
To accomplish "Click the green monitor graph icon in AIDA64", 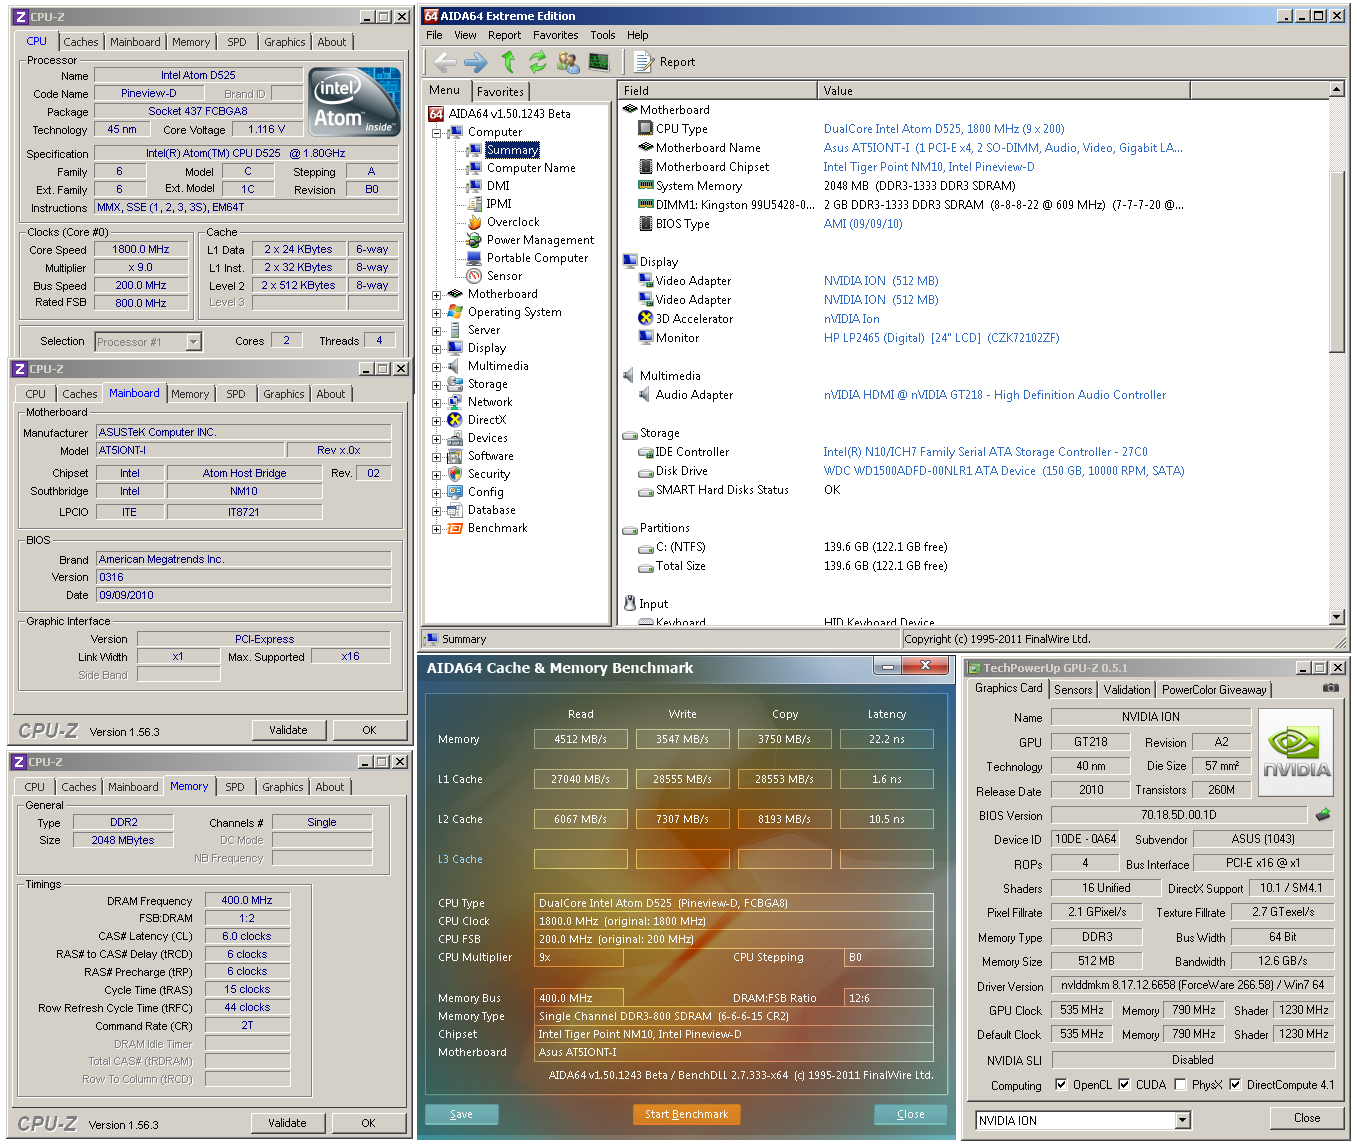I will [599, 62].
